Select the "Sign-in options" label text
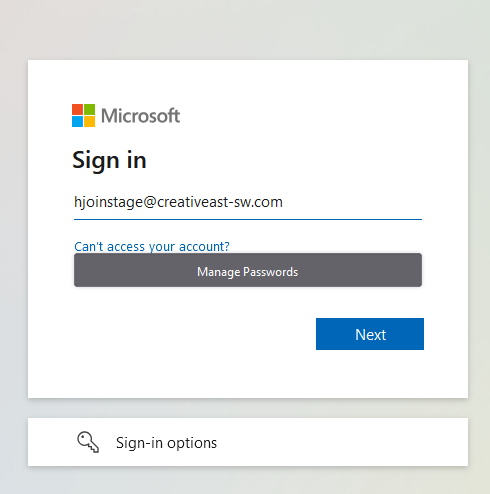 pyautogui.click(x=166, y=443)
